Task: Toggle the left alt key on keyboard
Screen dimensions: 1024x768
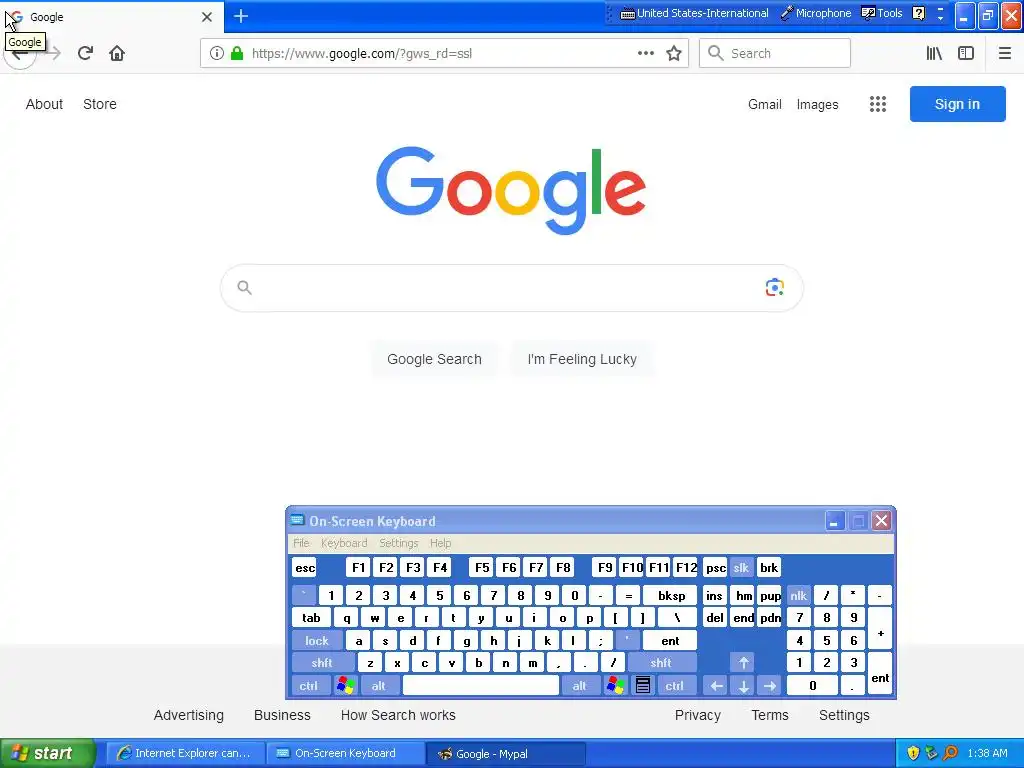Action: coord(378,685)
